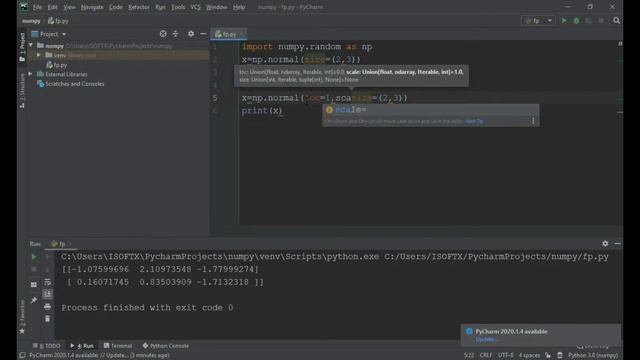640x360 pixels.
Task: Click the Down the Stack Trace arrow
Action: (x=47, y=269)
